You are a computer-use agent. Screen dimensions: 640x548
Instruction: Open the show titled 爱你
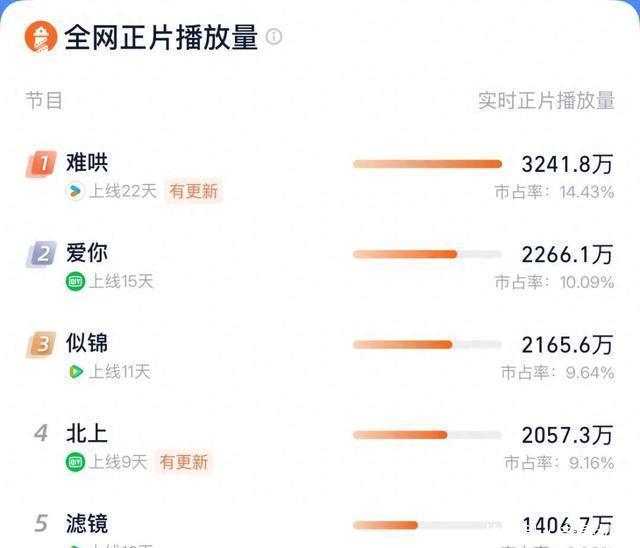tap(87, 253)
